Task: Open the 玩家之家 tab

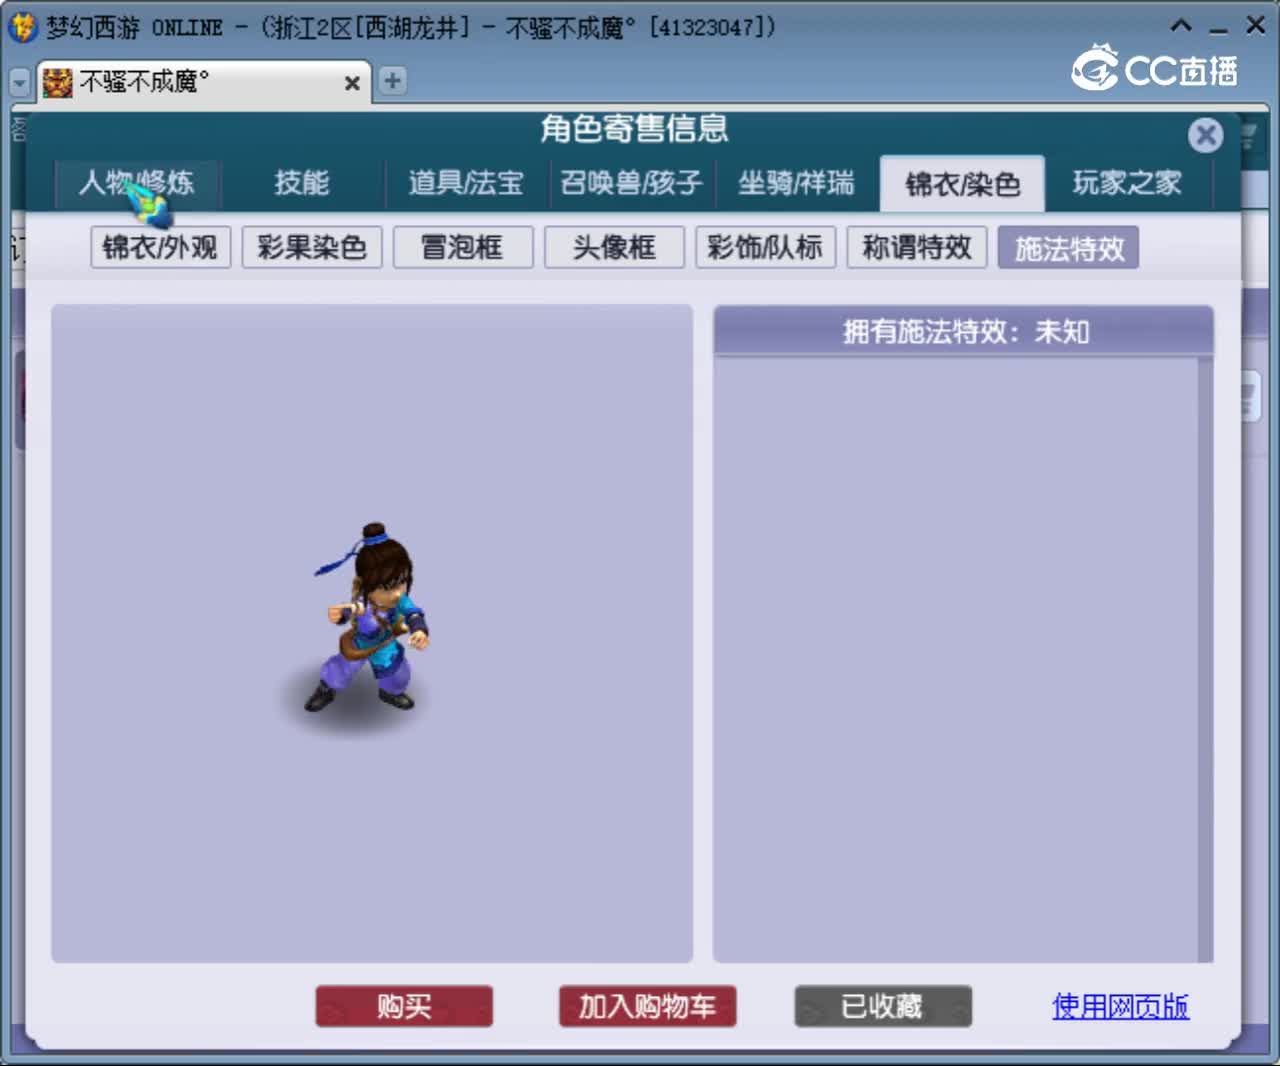Action: click(x=1127, y=183)
